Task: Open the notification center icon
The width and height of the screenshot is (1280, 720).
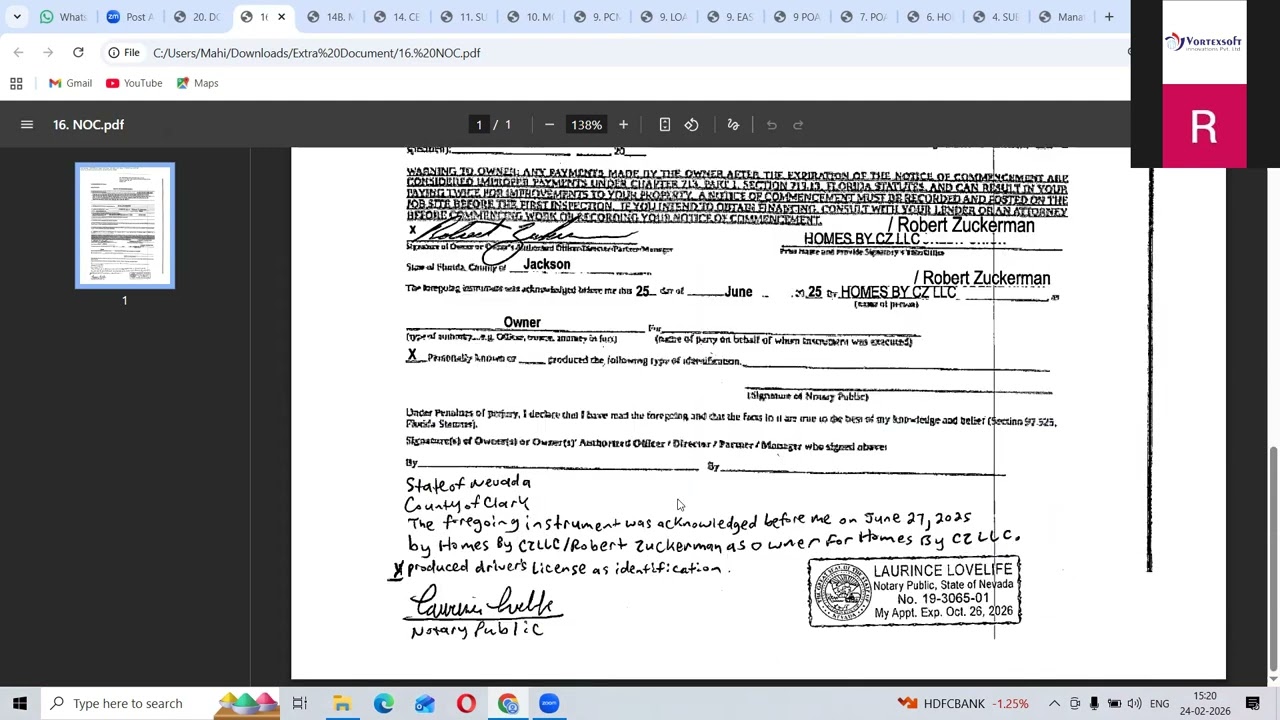Action: click(1253, 703)
